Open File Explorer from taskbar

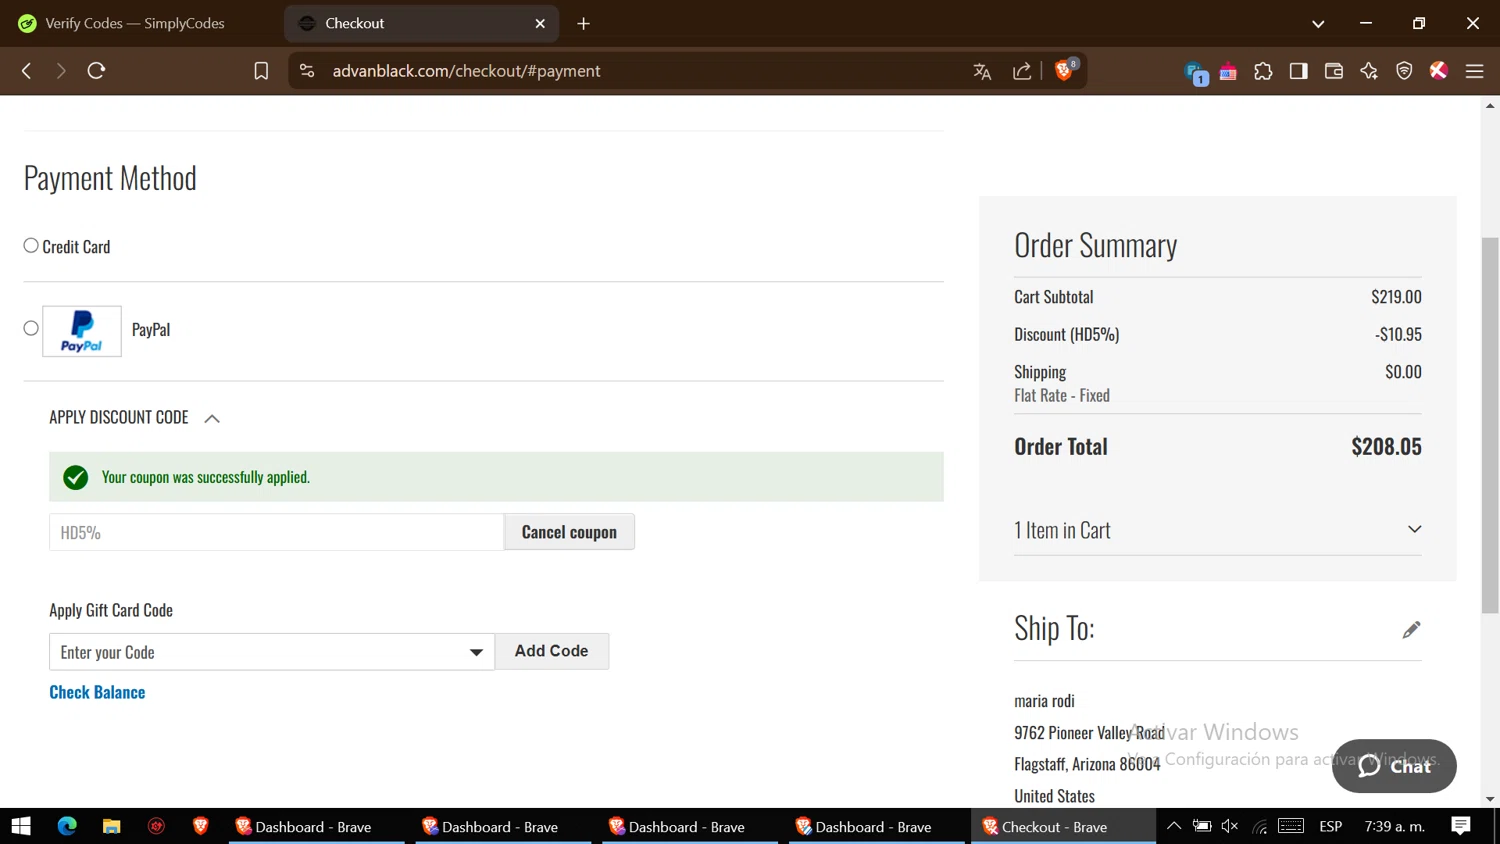click(112, 826)
